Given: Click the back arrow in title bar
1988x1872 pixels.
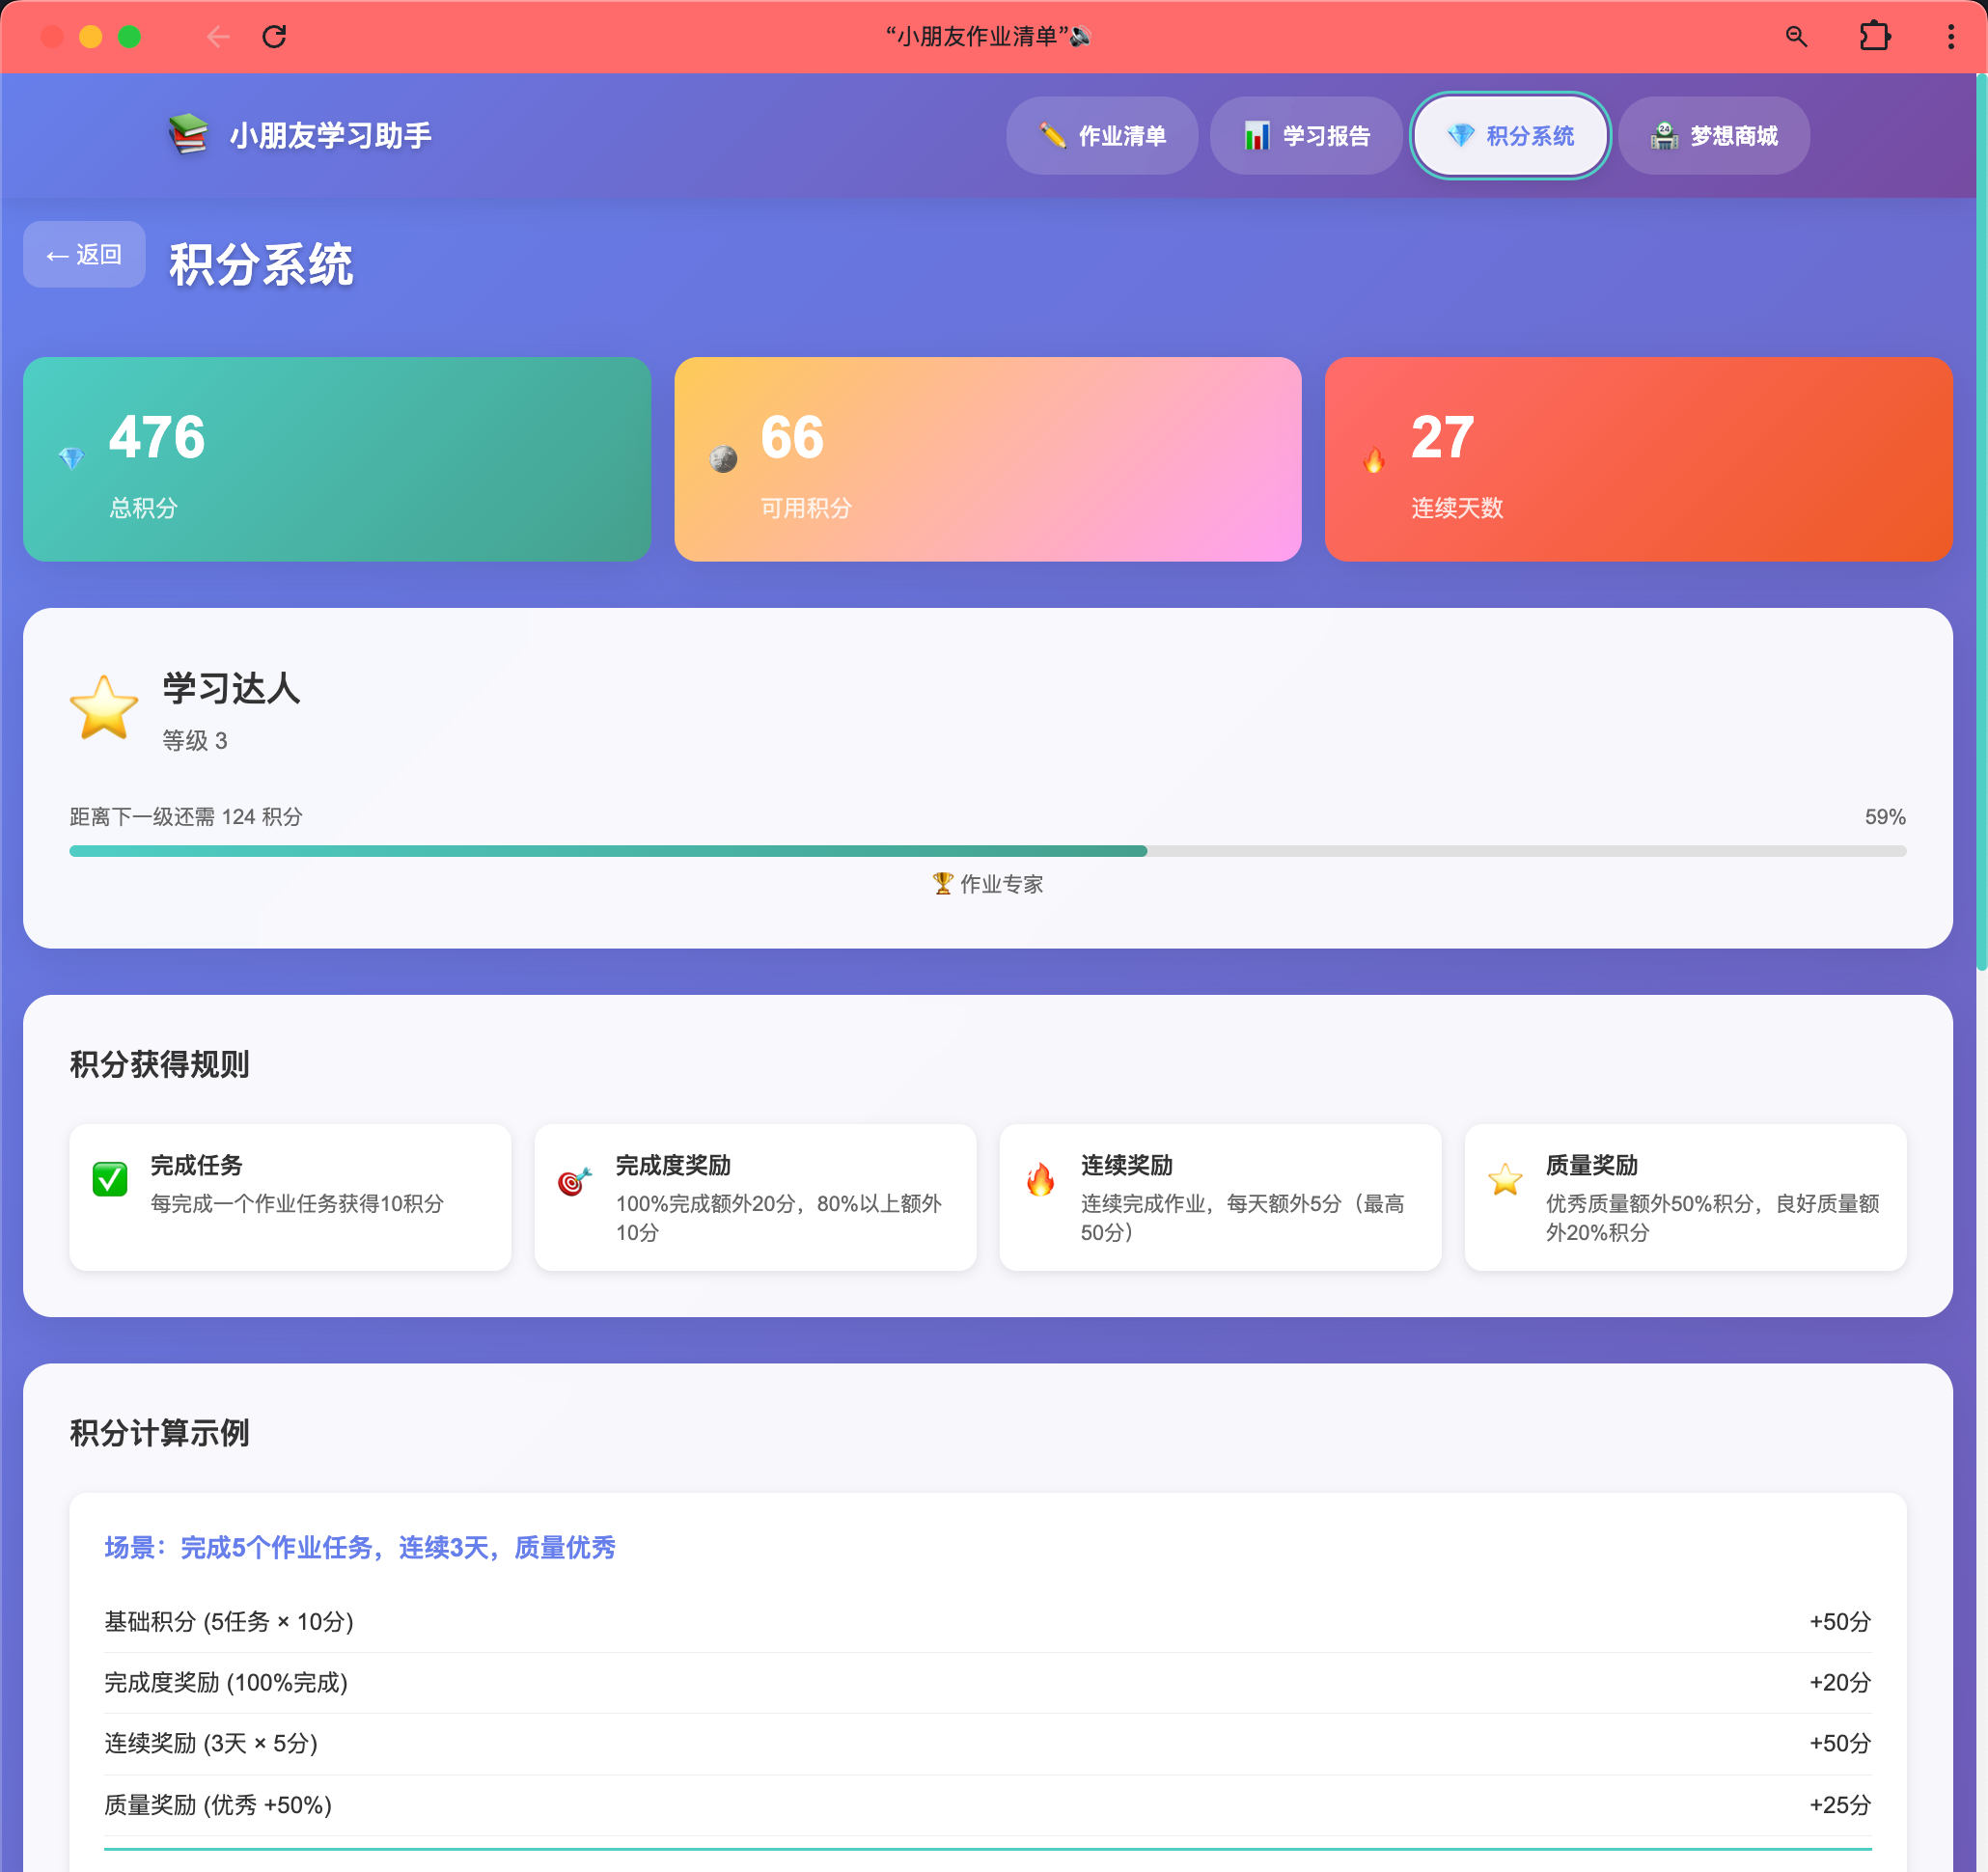Looking at the screenshot, I should click(x=218, y=37).
